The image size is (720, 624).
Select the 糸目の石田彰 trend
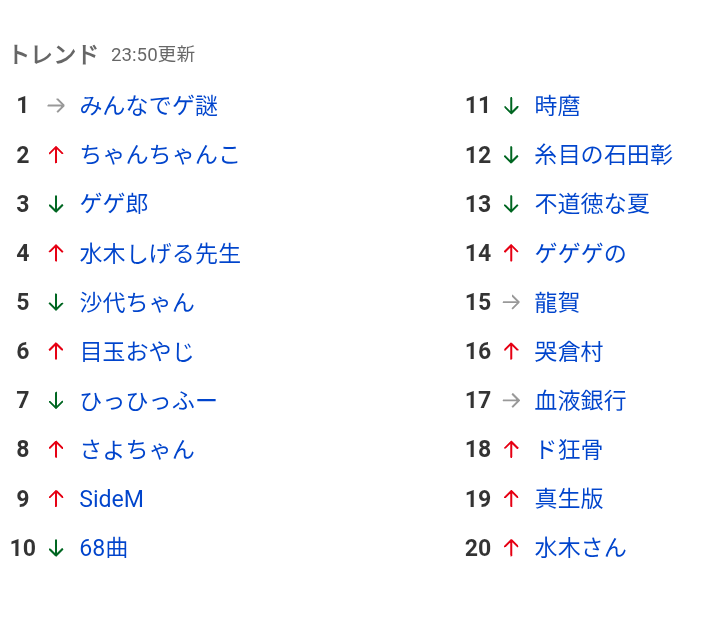(x=603, y=155)
